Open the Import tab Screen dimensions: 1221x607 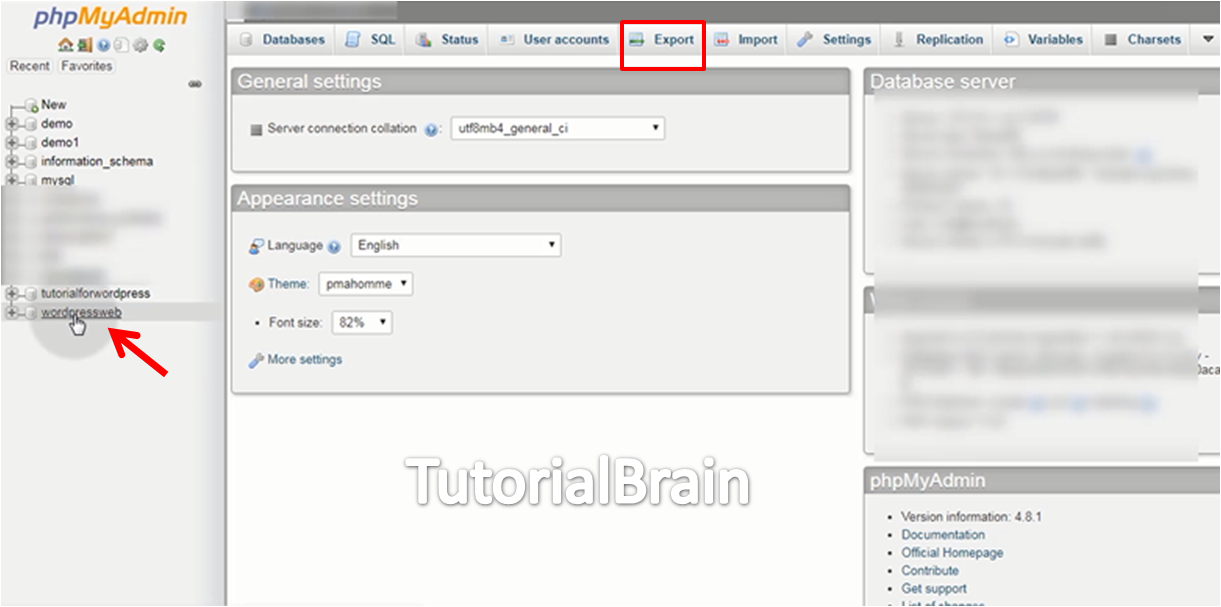click(x=746, y=40)
